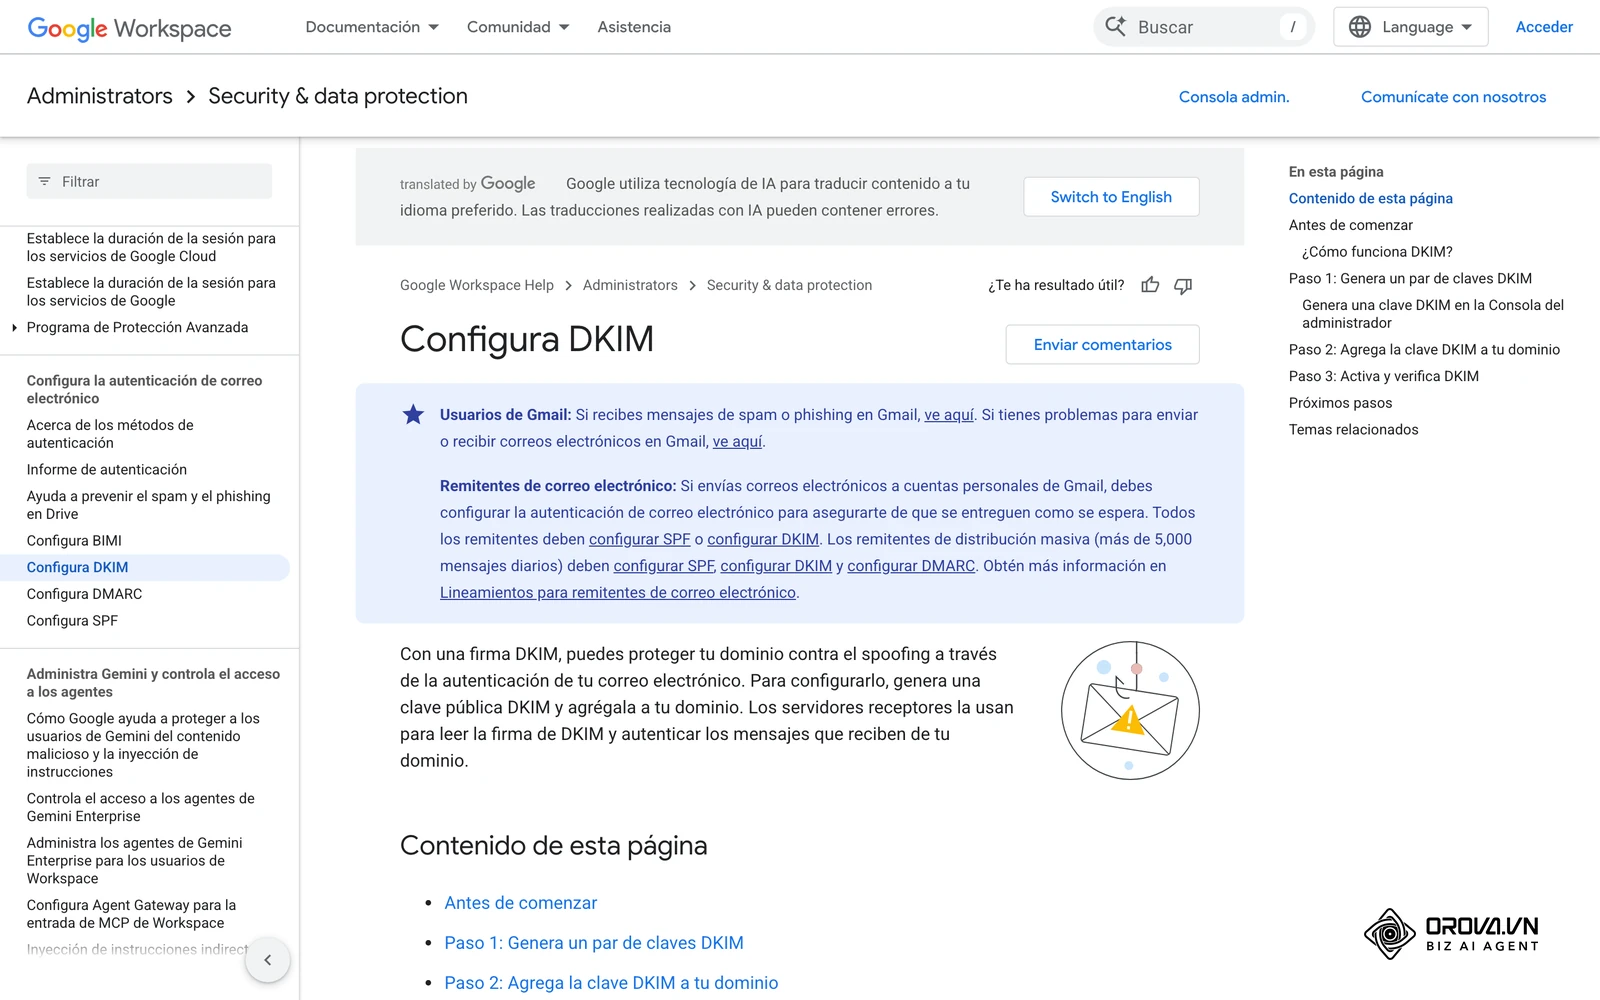Click Lineamientos para remitentes de correo electrónico link

pyautogui.click(x=618, y=593)
